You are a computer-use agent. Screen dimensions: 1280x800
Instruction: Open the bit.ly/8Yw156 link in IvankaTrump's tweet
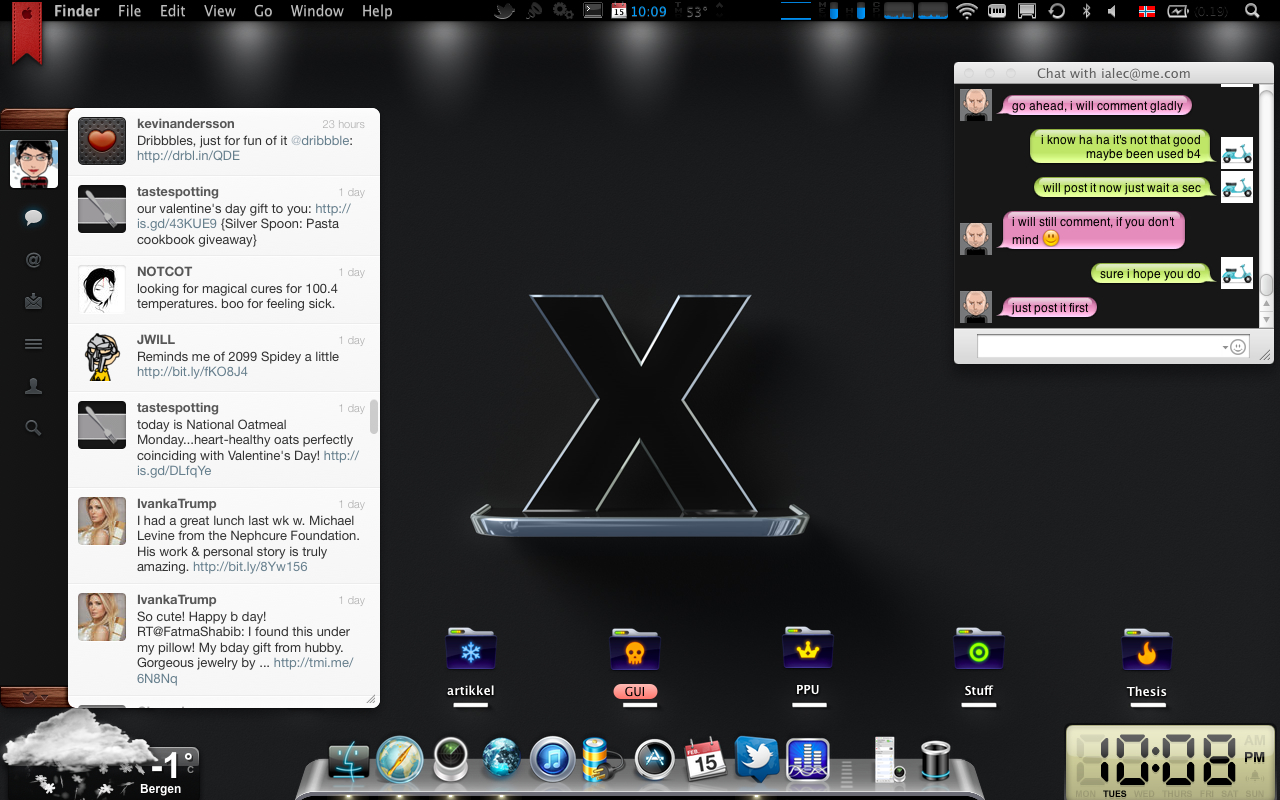[250, 567]
